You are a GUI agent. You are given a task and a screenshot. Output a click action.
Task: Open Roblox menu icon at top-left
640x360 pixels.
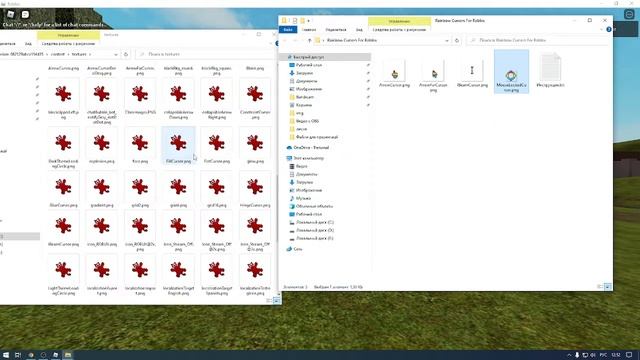coord(11,14)
